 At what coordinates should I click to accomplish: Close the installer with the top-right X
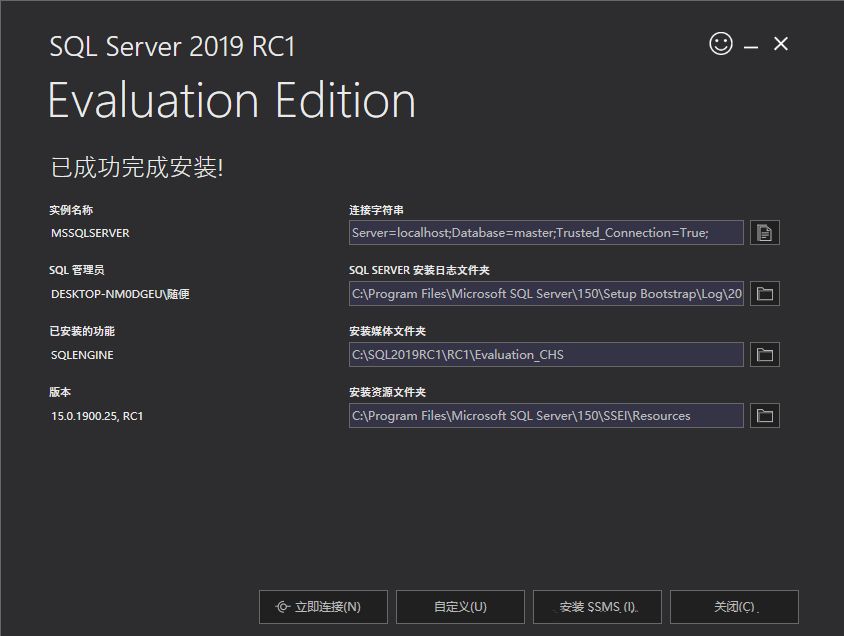(x=781, y=44)
